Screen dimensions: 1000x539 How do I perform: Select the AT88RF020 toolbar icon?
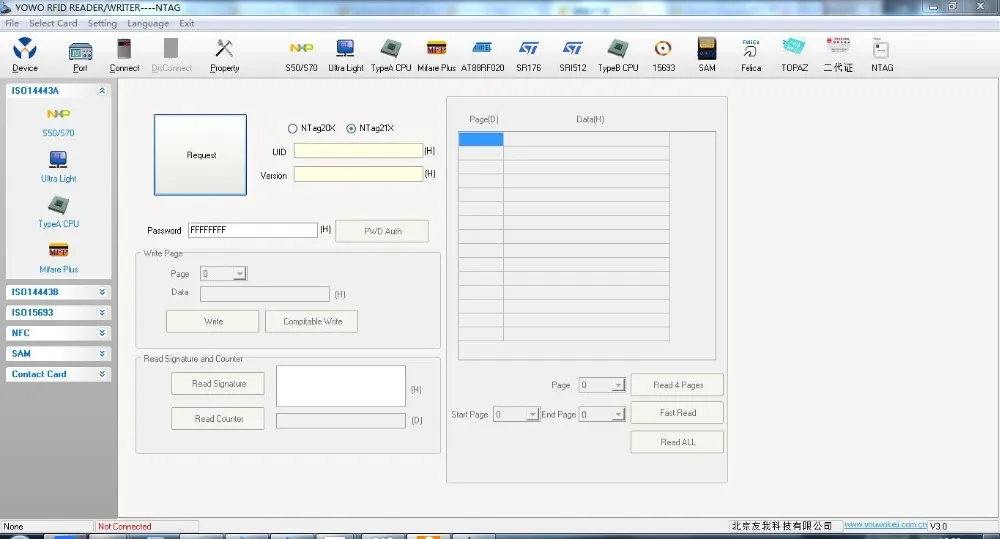[482, 54]
